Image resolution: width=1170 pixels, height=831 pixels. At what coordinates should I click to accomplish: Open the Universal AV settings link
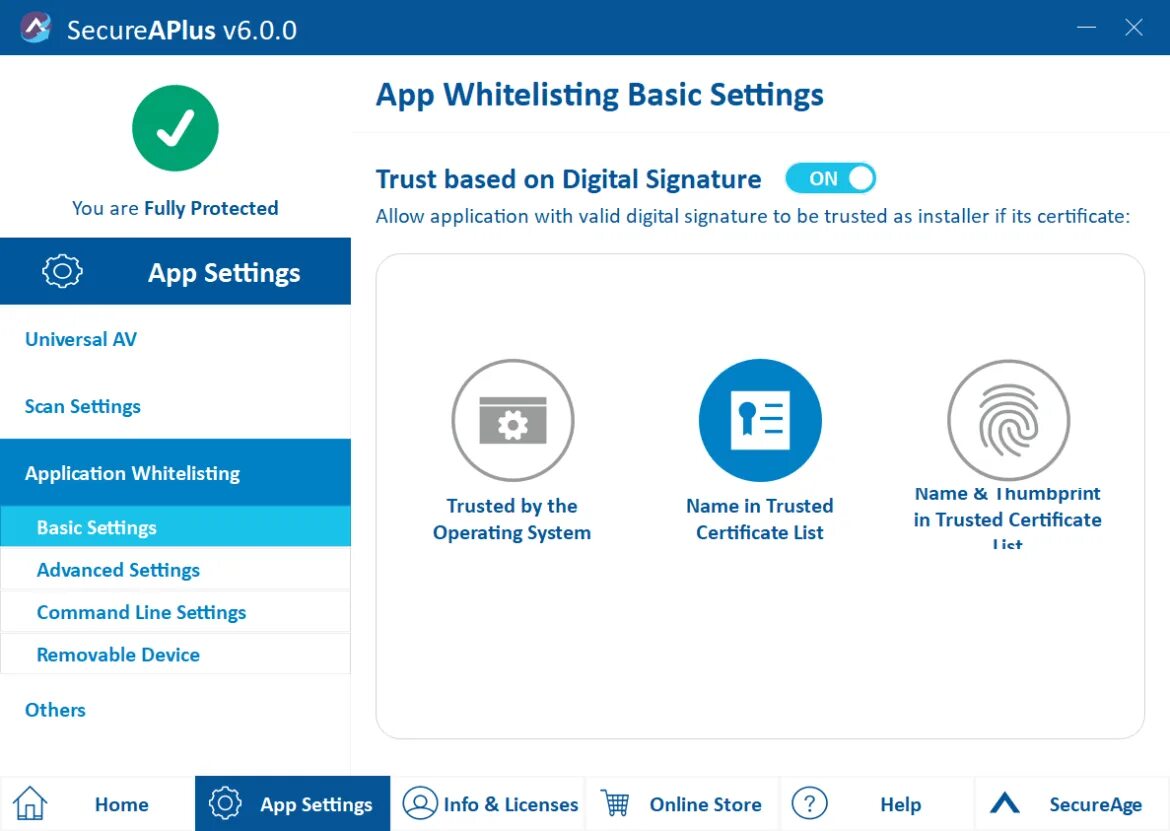pos(80,339)
